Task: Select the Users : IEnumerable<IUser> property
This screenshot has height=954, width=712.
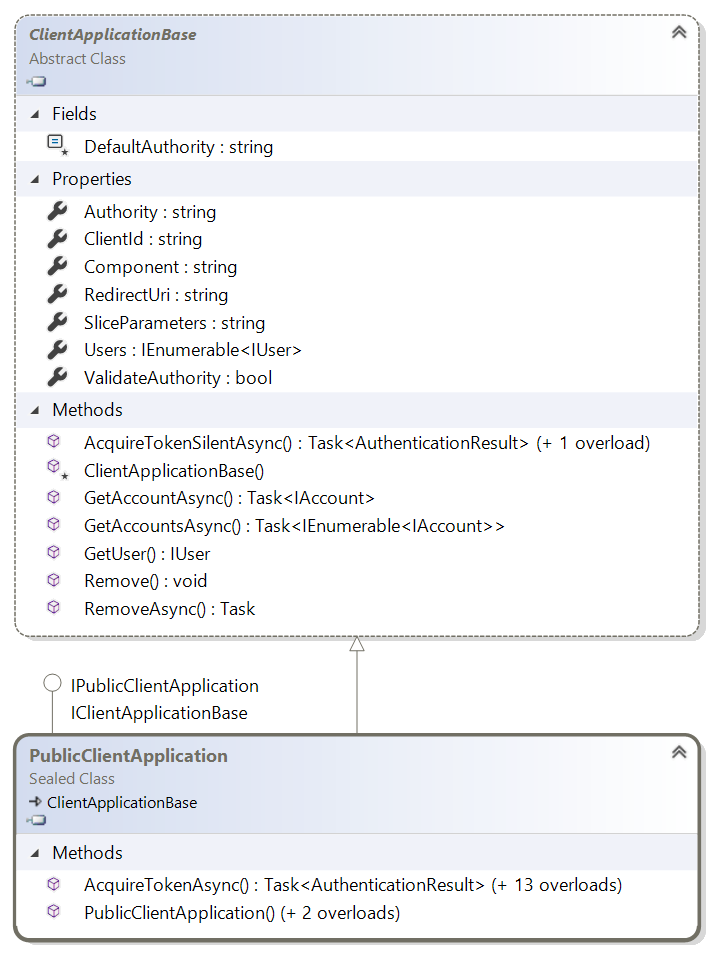Action: point(193,350)
